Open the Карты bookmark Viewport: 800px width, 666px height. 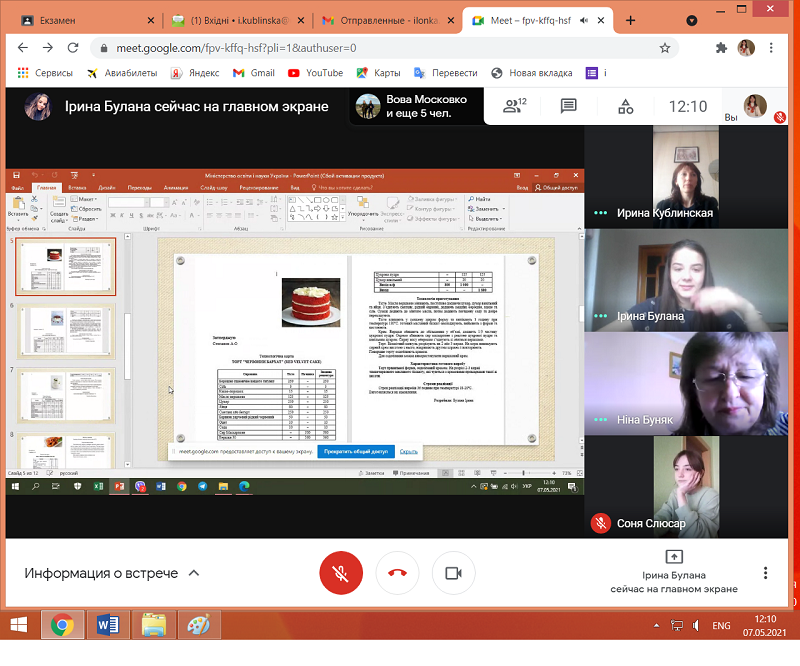point(379,73)
